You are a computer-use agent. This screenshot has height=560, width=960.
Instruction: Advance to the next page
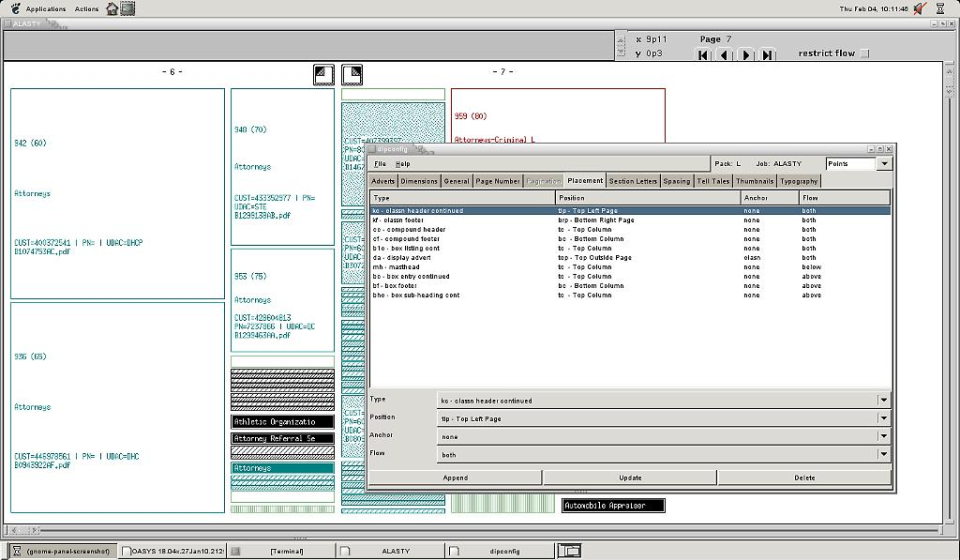tap(746, 55)
